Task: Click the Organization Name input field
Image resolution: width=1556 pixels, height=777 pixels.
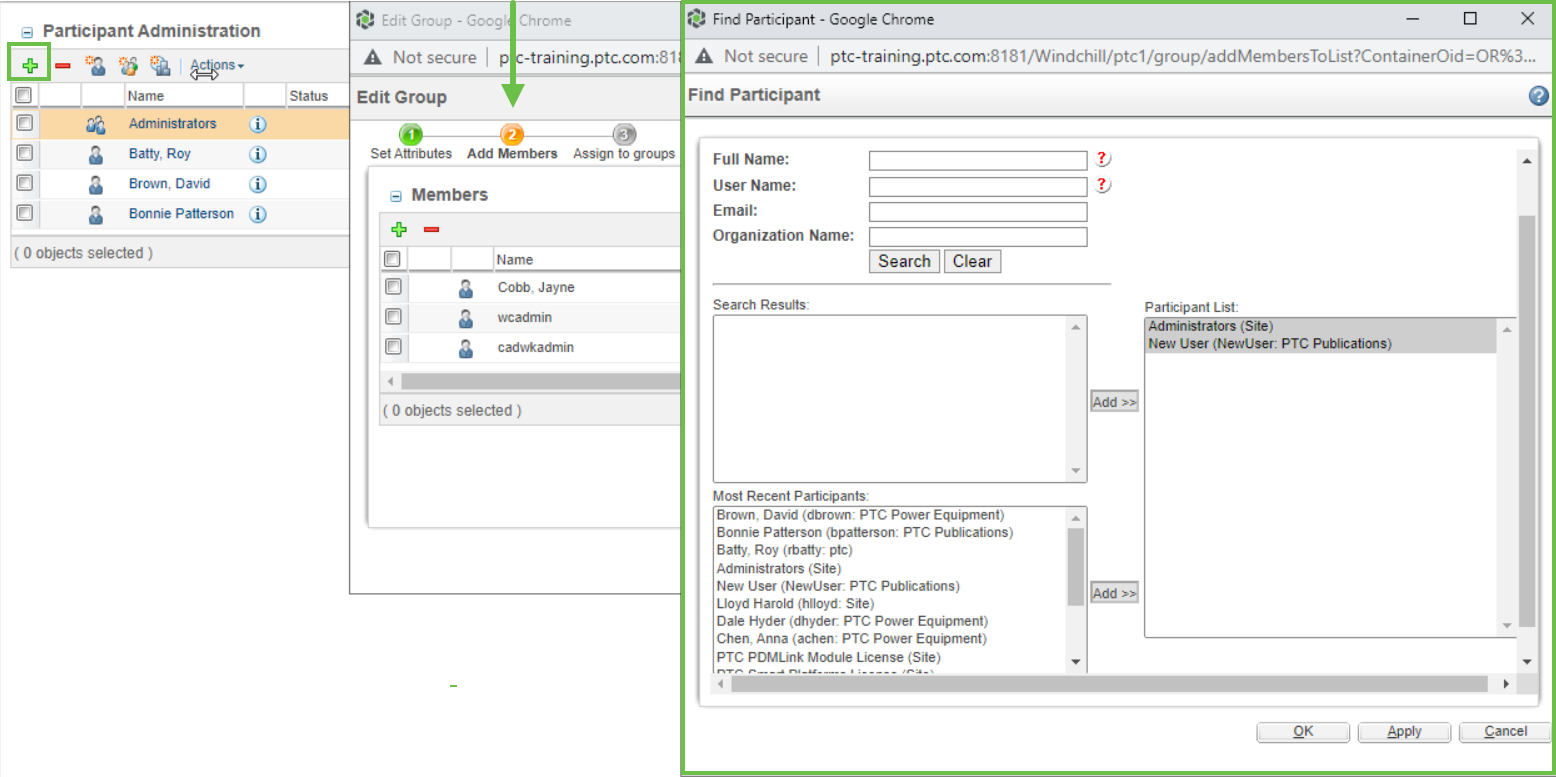Action: point(978,237)
